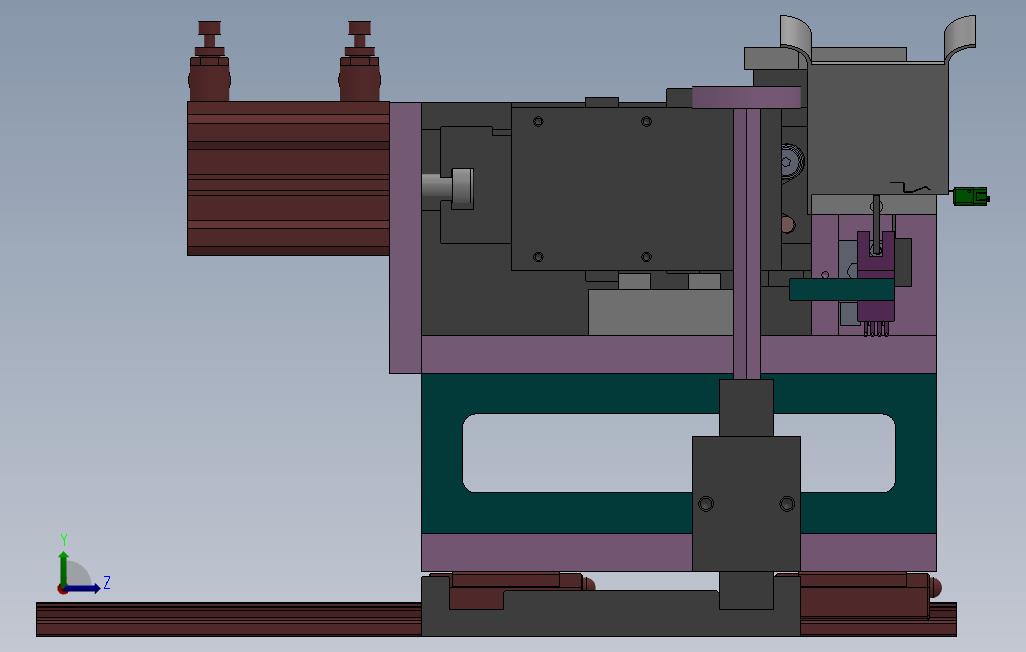
Task: Select the small teal horizontal bar
Action: coord(841,289)
